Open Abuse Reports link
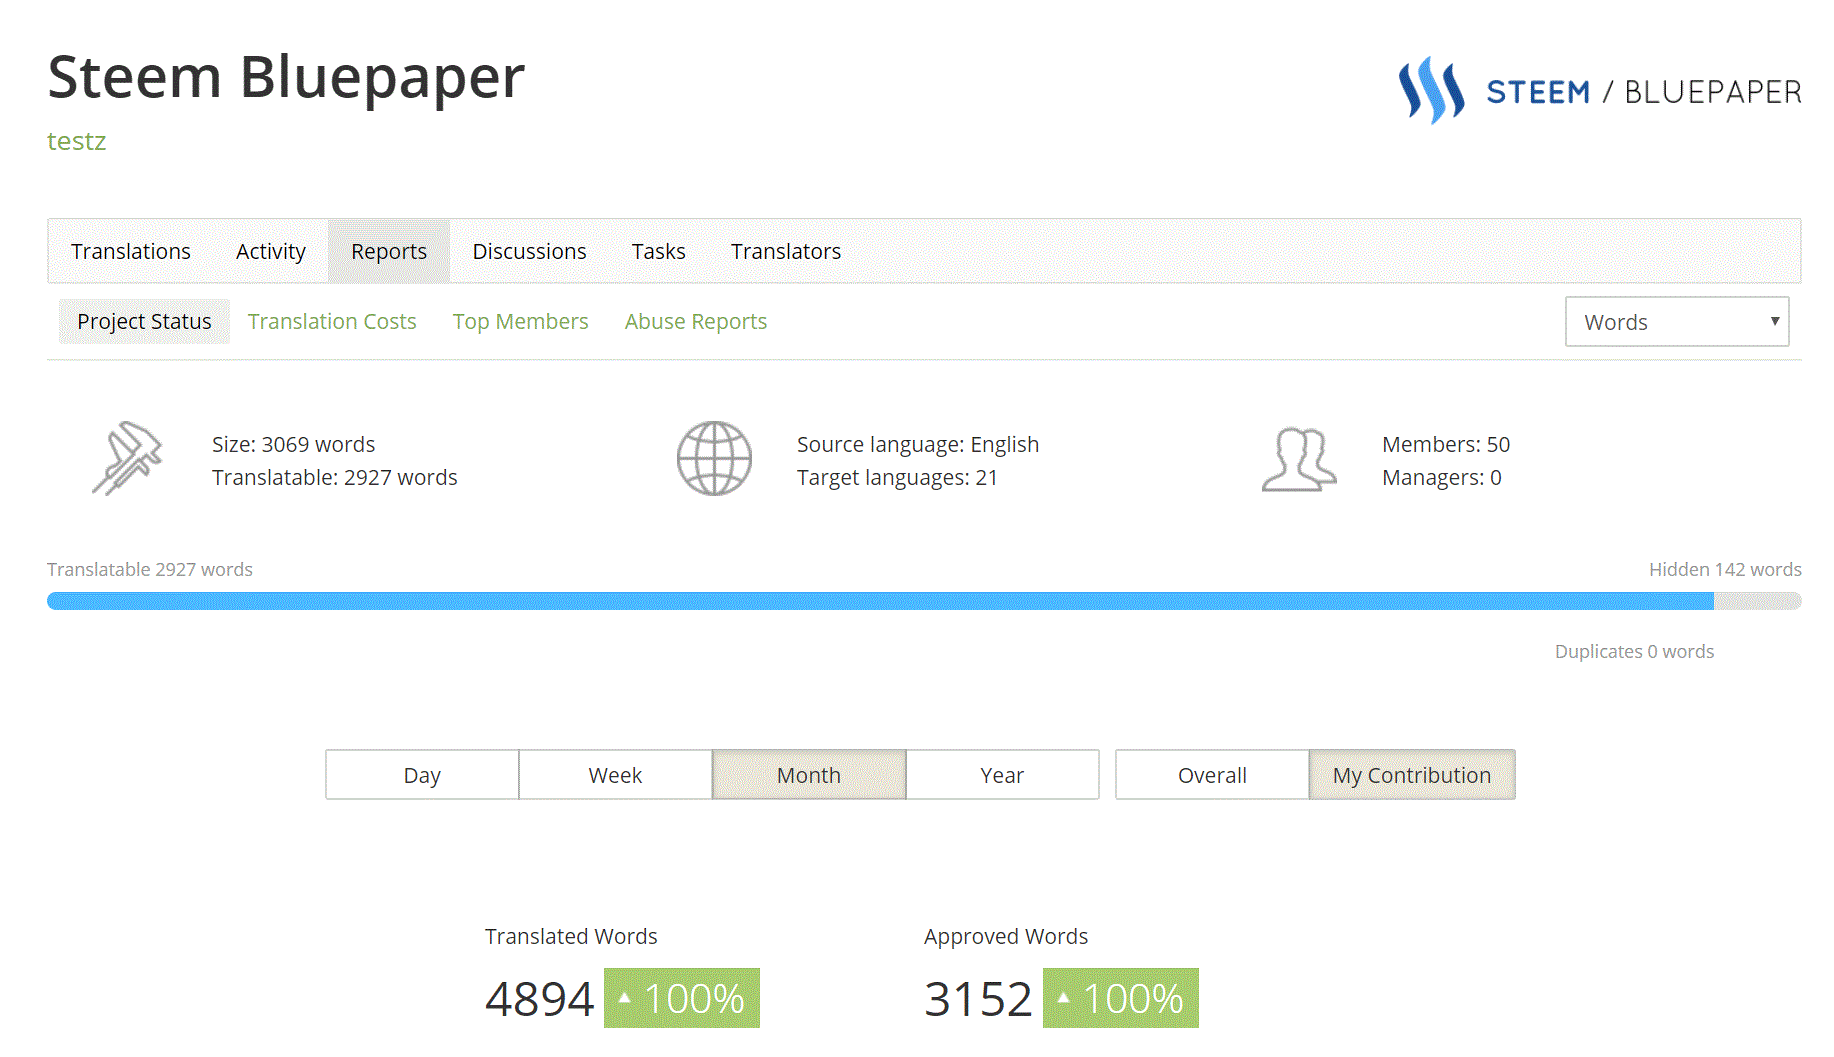The height and width of the screenshot is (1057, 1834). click(696, 321)
